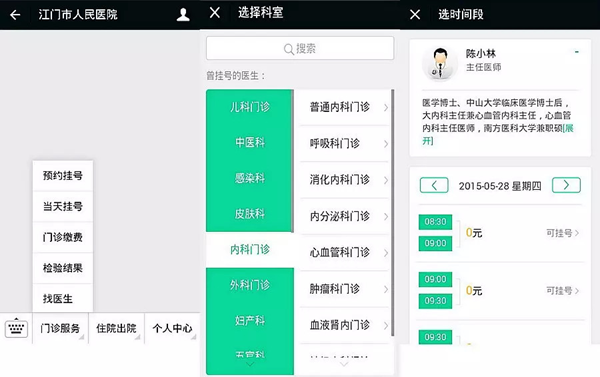
Task: Open 住院出院 bottom menu
Action: pyautogui.click(x=116, y=328)
